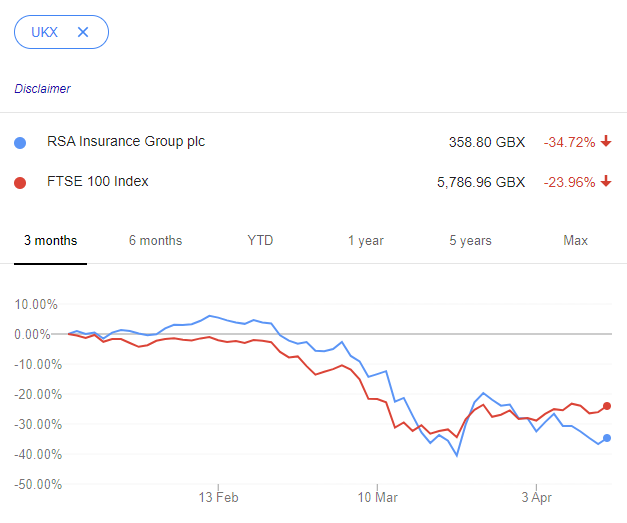
Task: Remove the UKX comparison chip
Action: (x=83, y=32)
